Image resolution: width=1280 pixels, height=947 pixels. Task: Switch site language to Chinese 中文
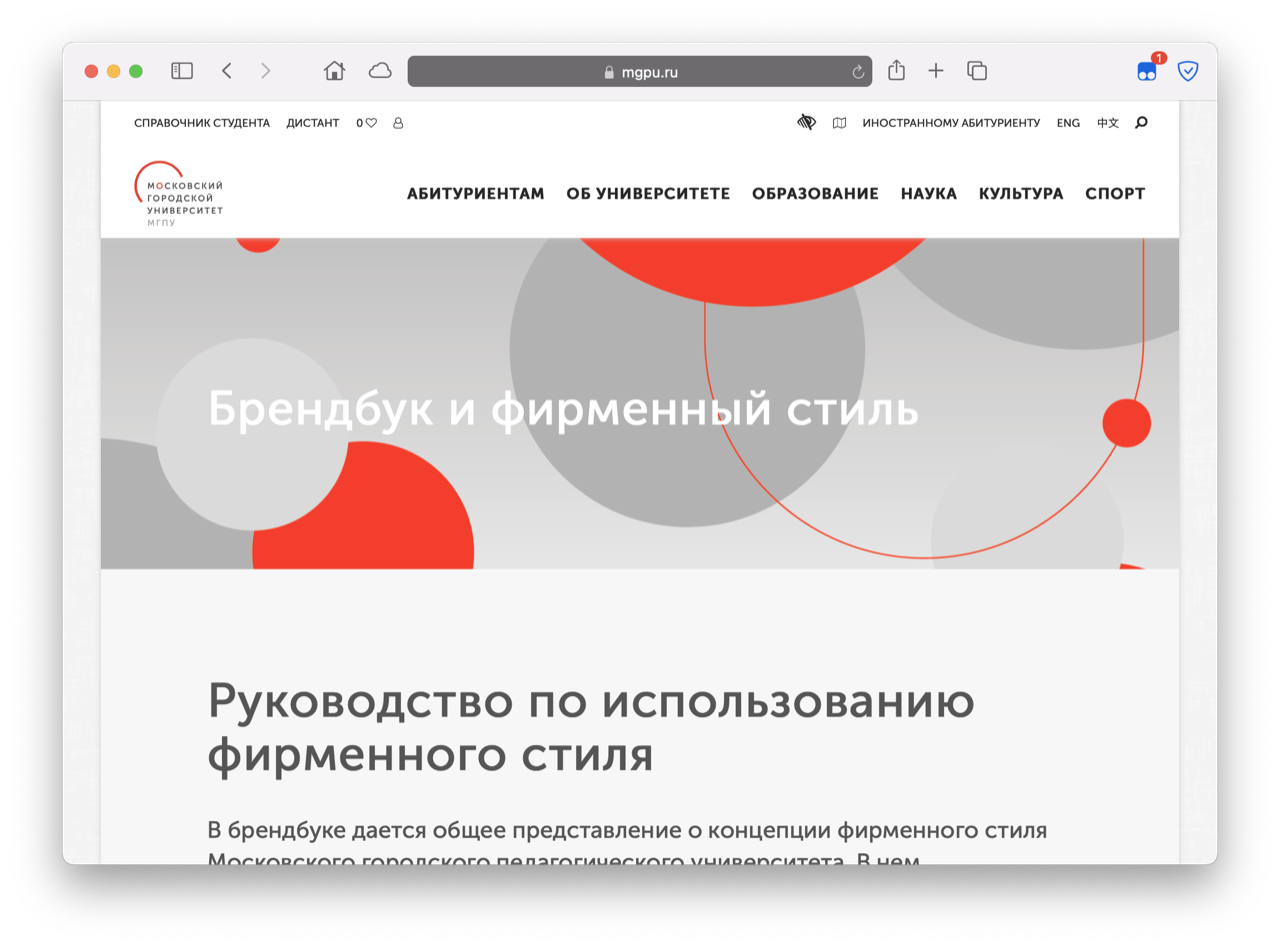point(1108,123)
